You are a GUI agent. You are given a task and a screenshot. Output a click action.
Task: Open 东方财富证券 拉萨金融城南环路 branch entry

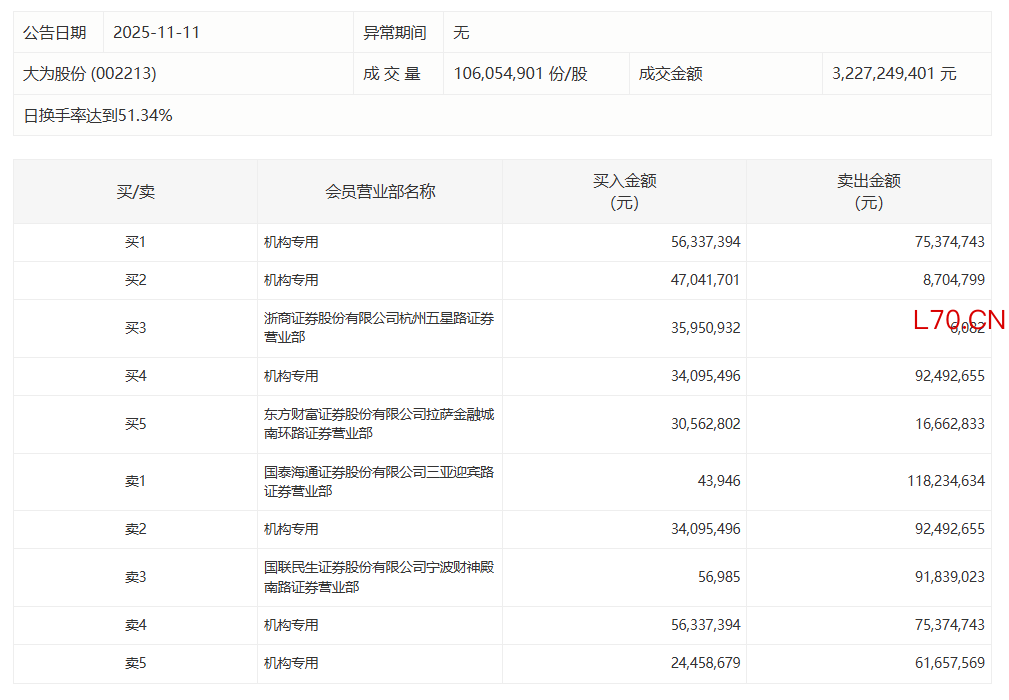tap(378, 424)
